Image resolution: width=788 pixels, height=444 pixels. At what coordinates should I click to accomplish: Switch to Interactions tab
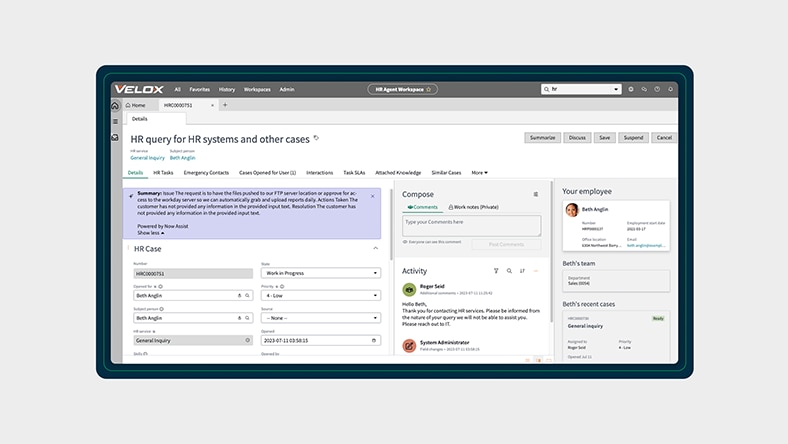click(320, 172)
